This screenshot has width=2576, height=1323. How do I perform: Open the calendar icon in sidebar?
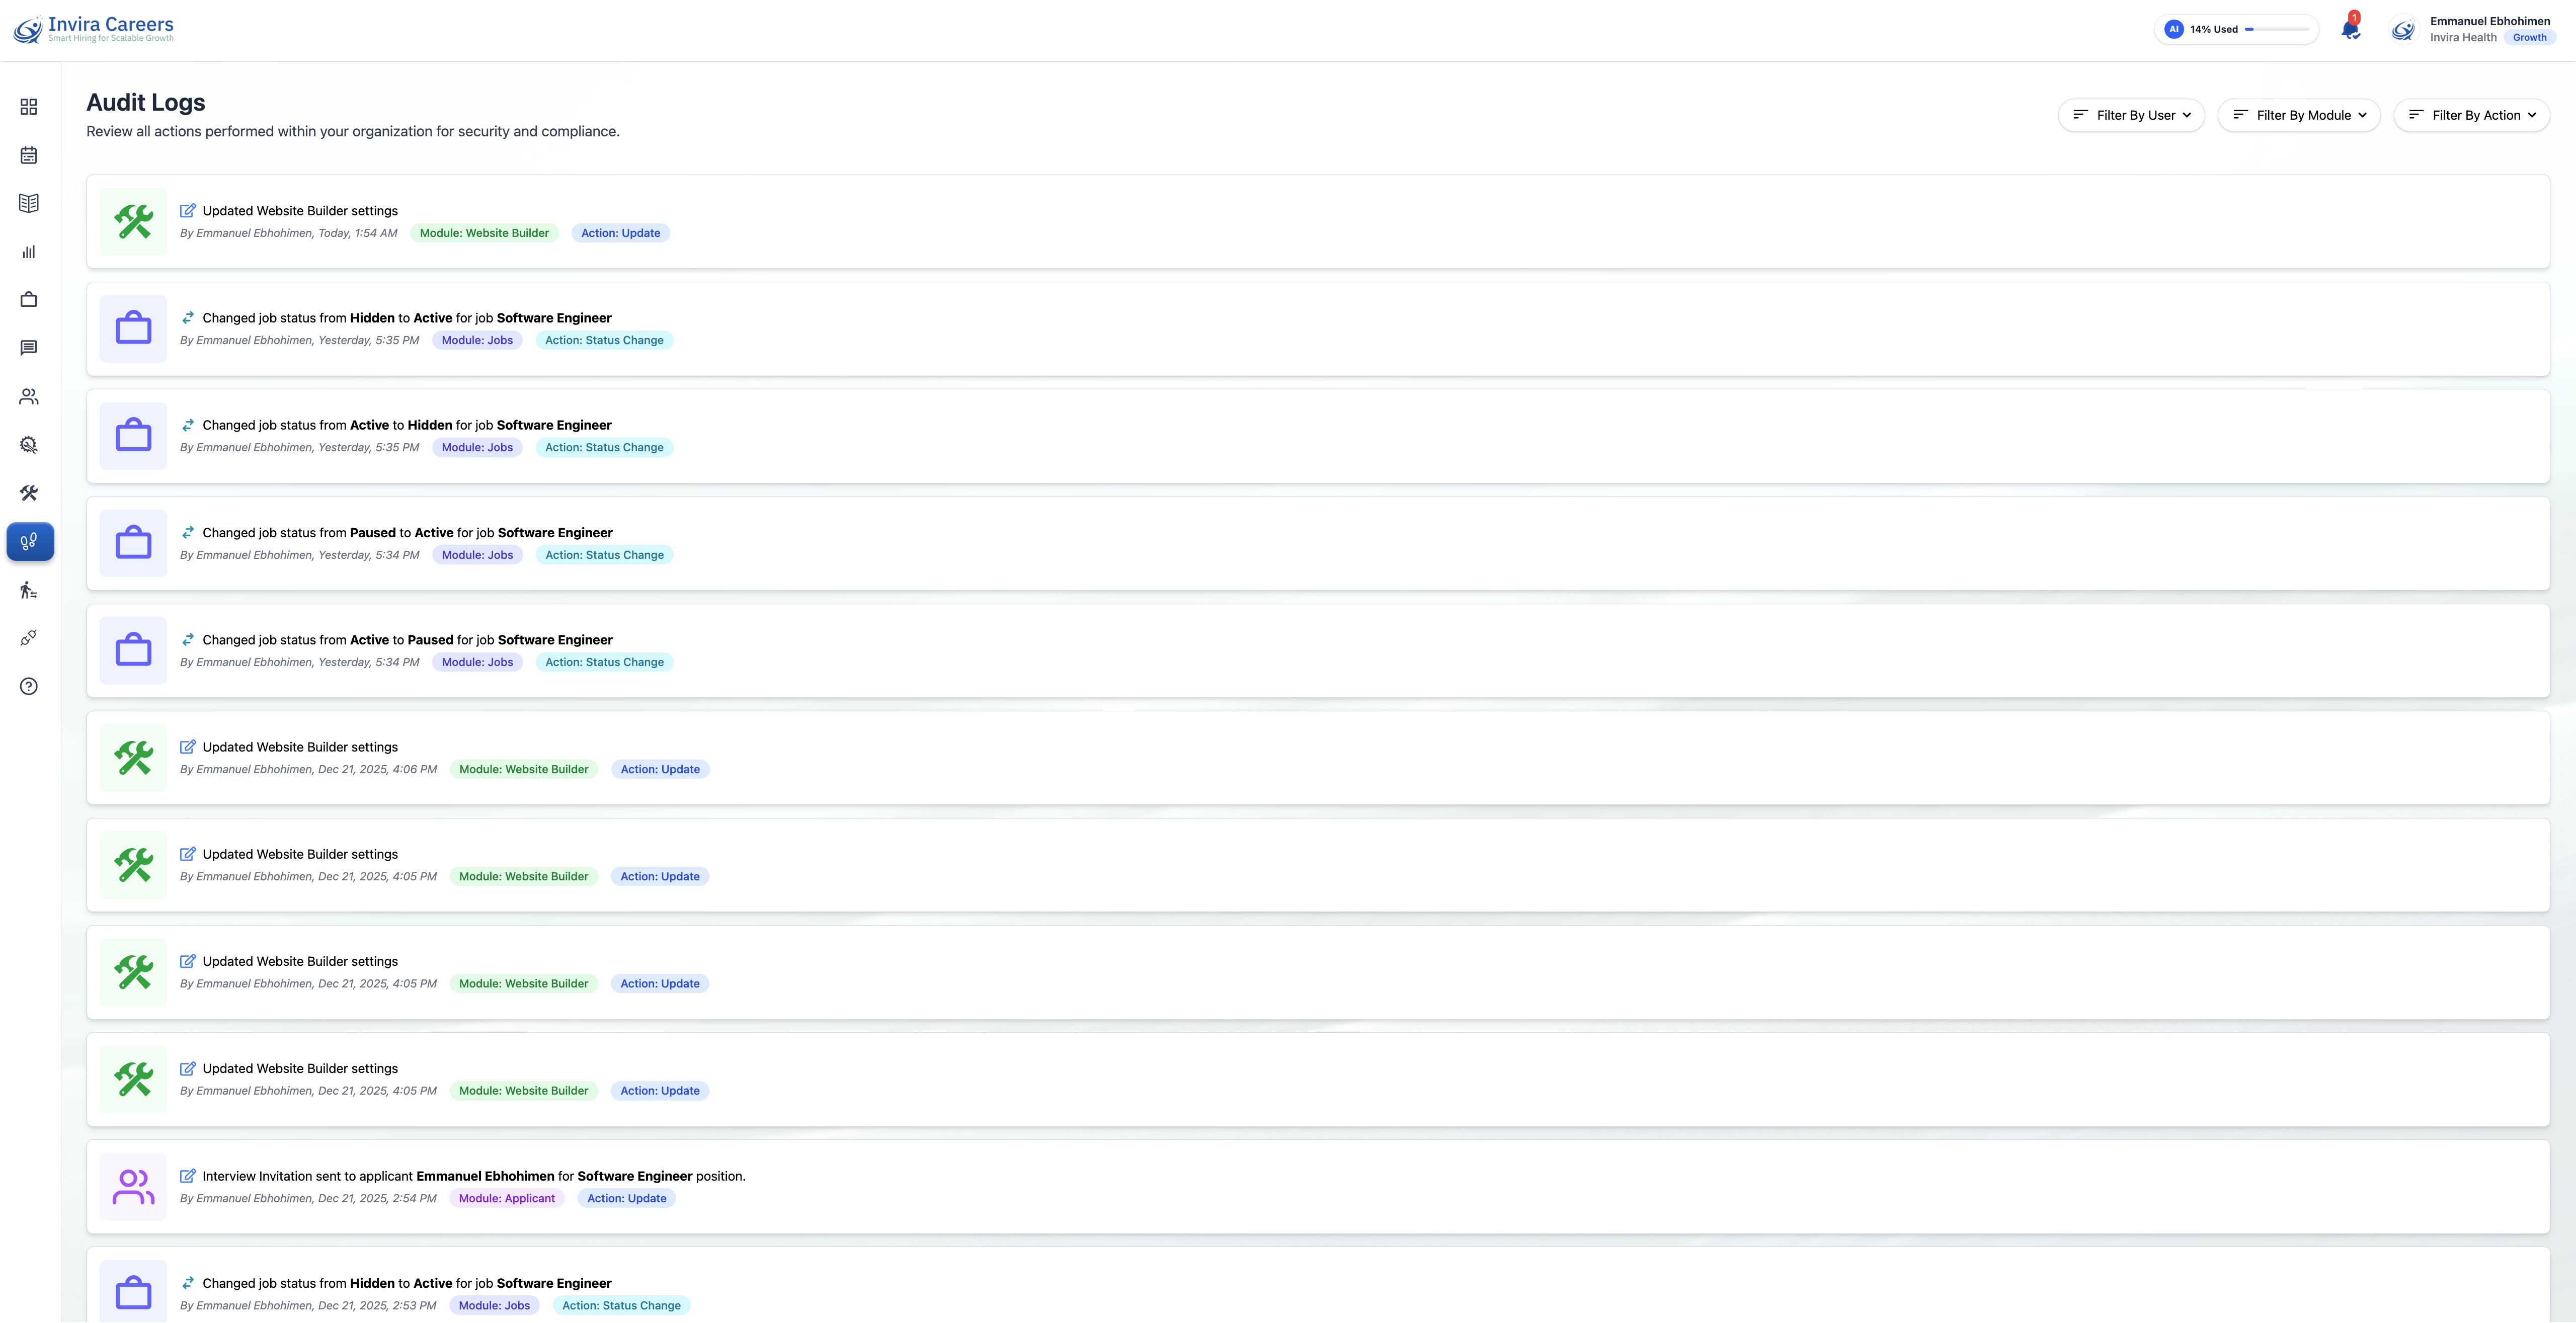[29, 155]
